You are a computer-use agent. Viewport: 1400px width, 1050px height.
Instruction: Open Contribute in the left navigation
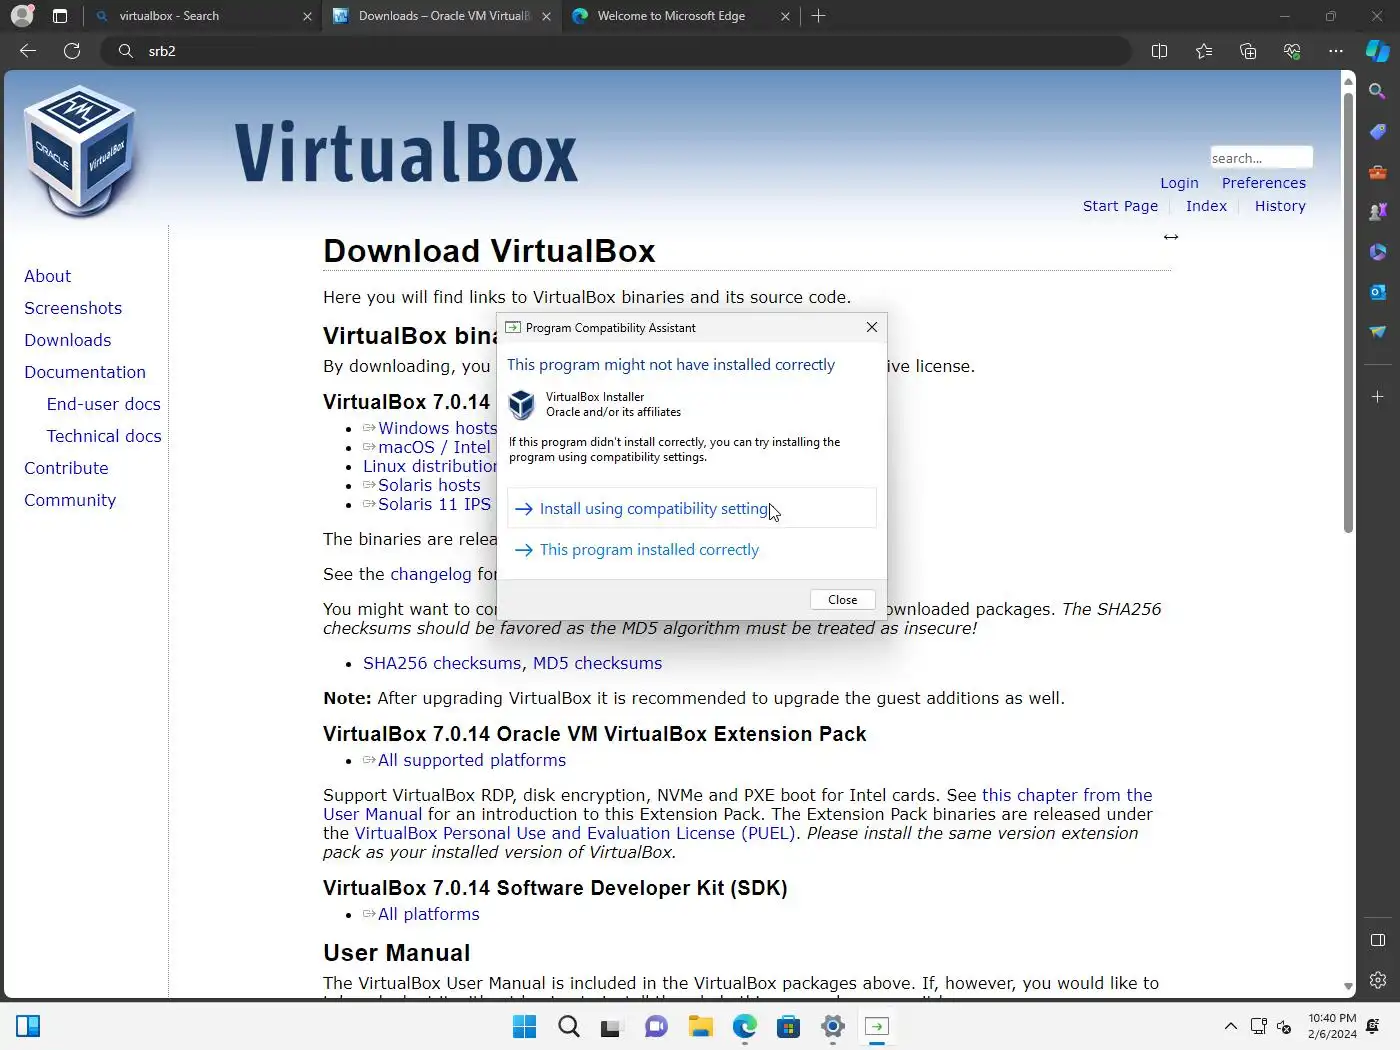66,468
